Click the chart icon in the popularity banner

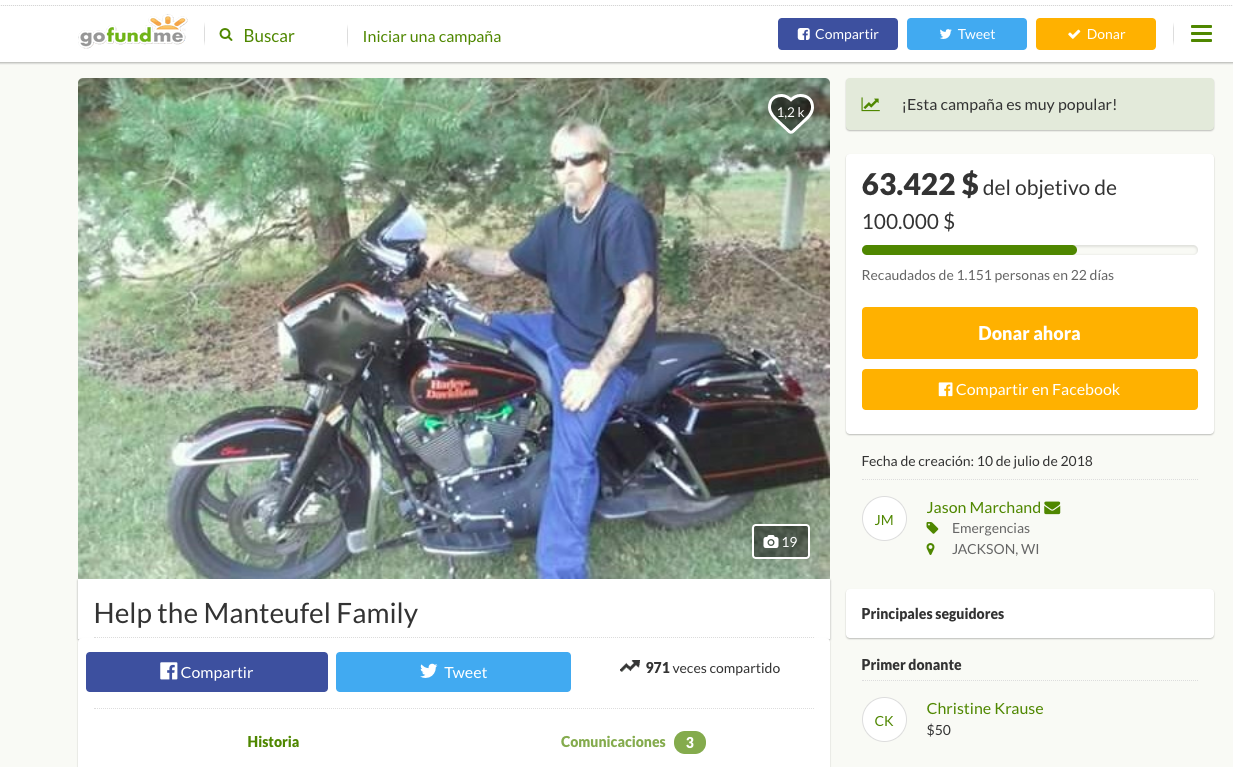click(871, 103)
